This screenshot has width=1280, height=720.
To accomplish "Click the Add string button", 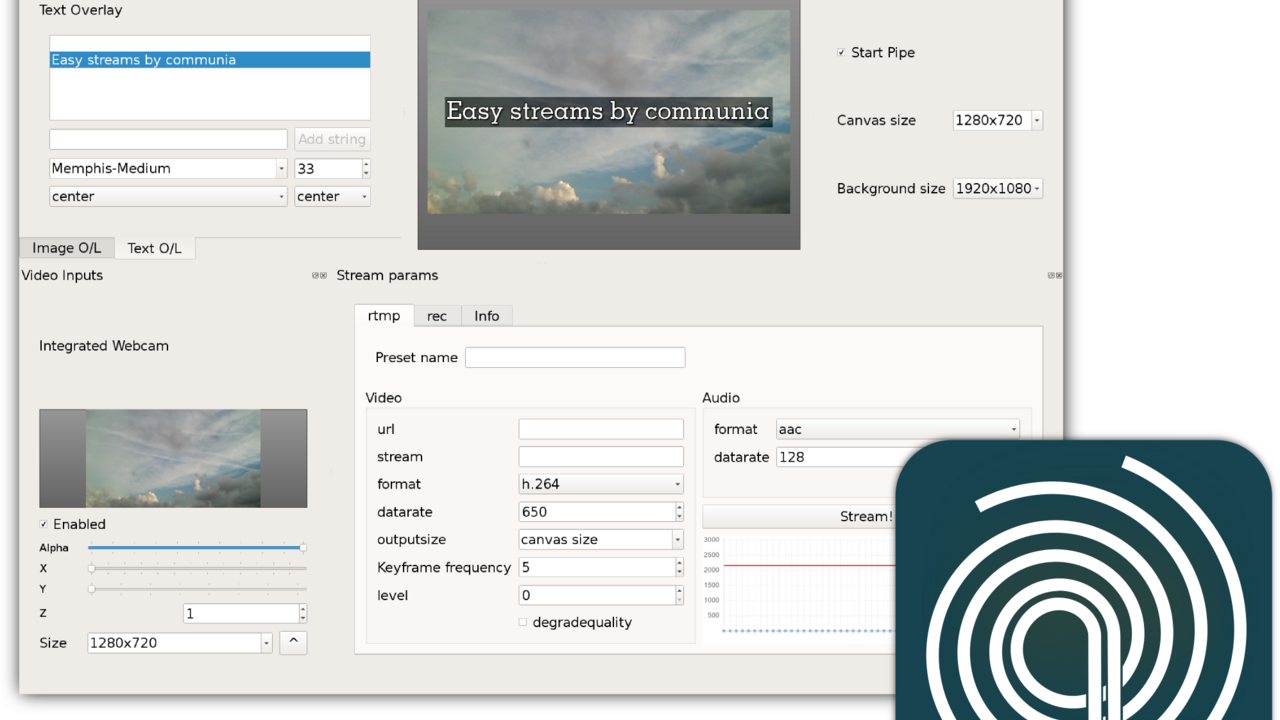I will (x=333, y=139).
